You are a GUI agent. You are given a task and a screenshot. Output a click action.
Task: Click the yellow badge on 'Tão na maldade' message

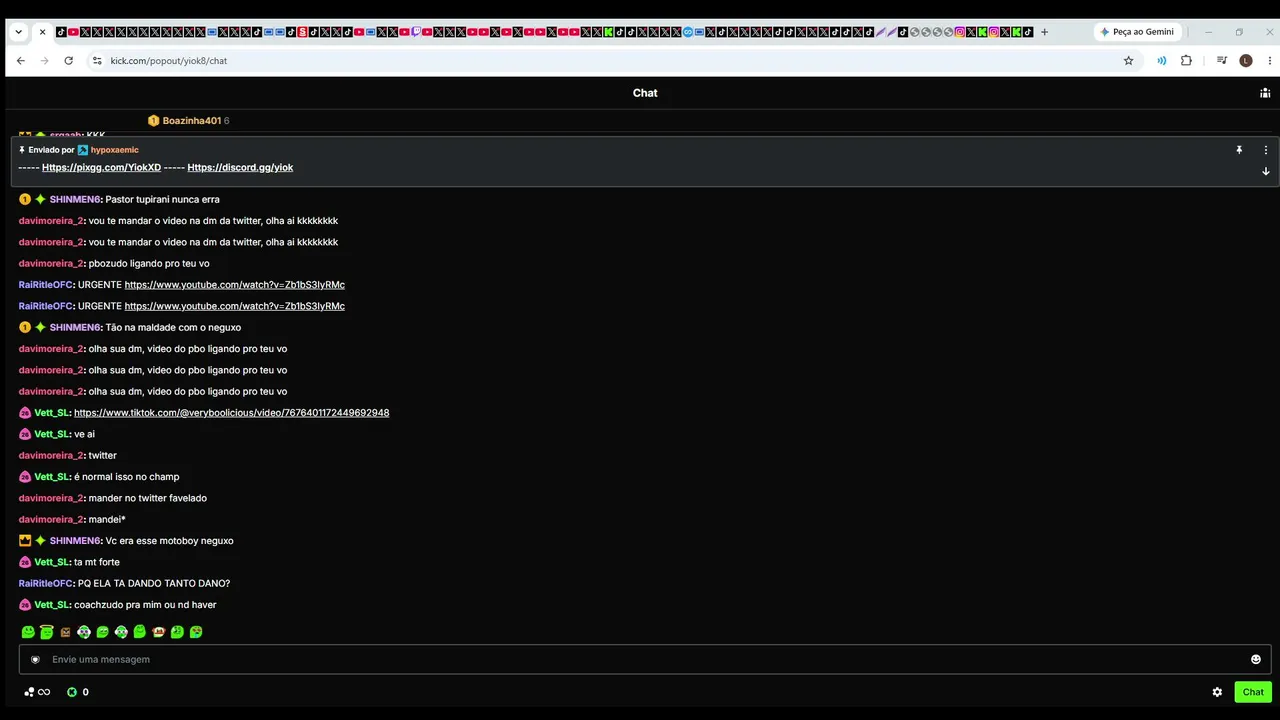25,327
